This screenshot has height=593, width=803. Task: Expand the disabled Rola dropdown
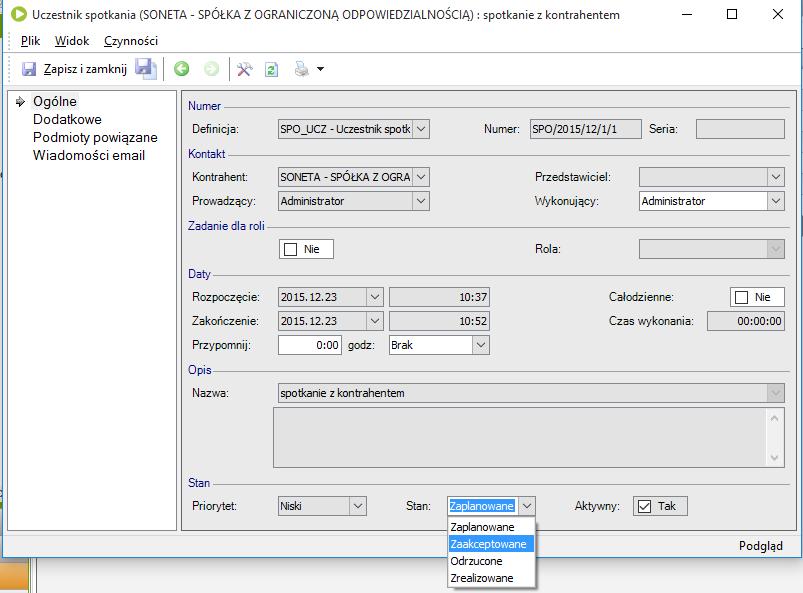point(776,249)
